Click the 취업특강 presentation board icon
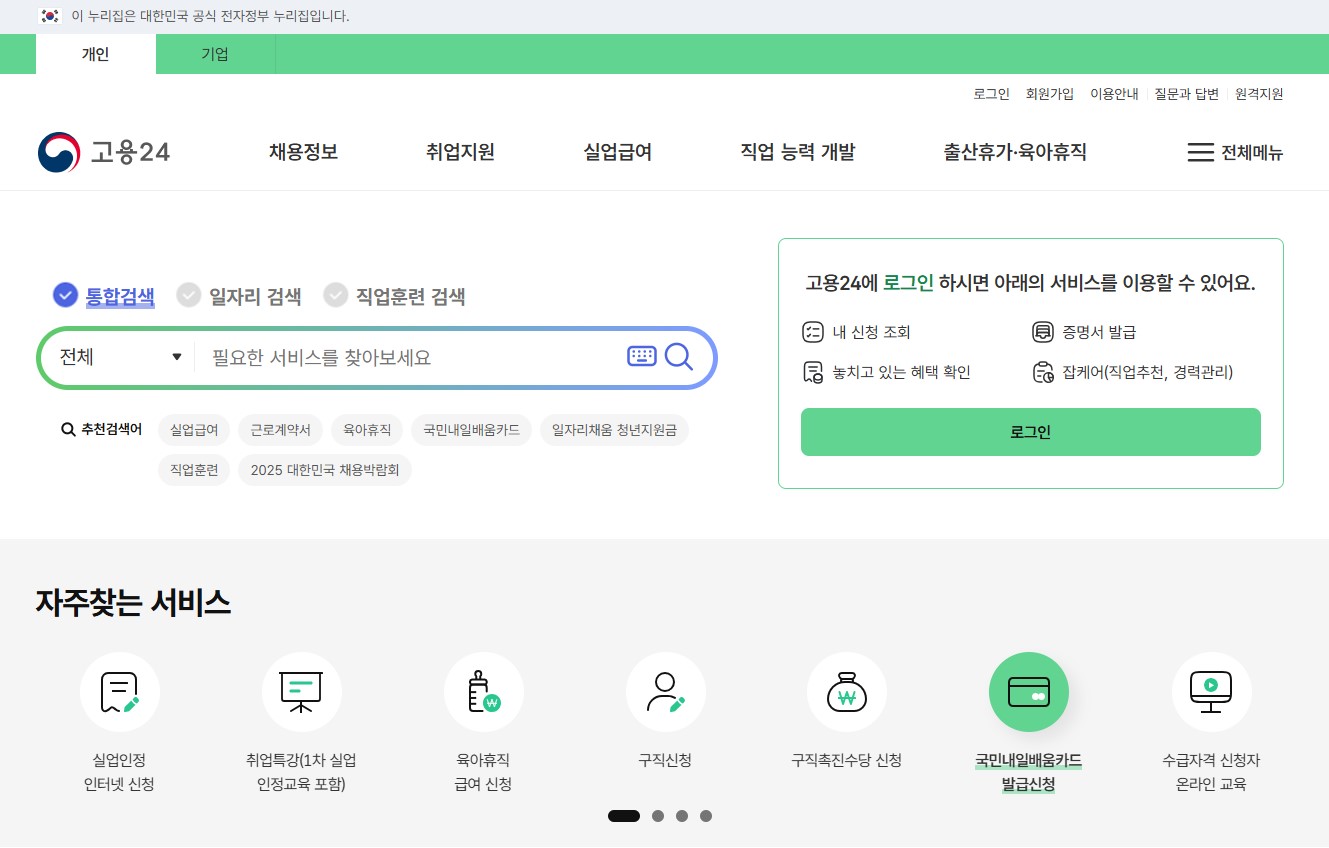The width and height of the screenshot is (1329, 848). [x=302, y=691]
